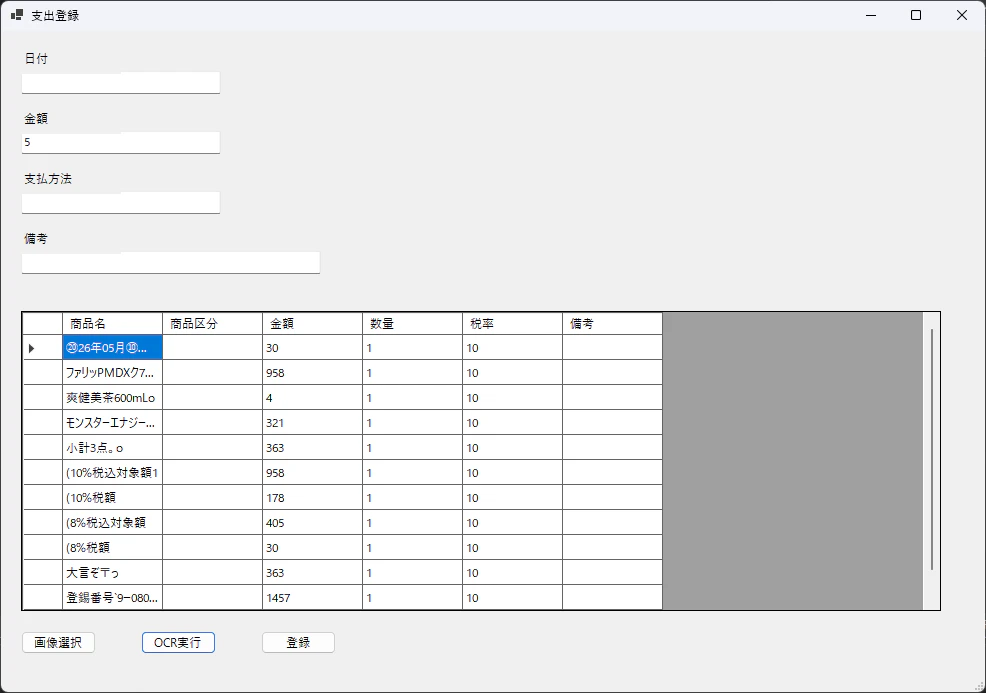Click the 画像選択 button
The image size is (986, 693).
(58, 643)
